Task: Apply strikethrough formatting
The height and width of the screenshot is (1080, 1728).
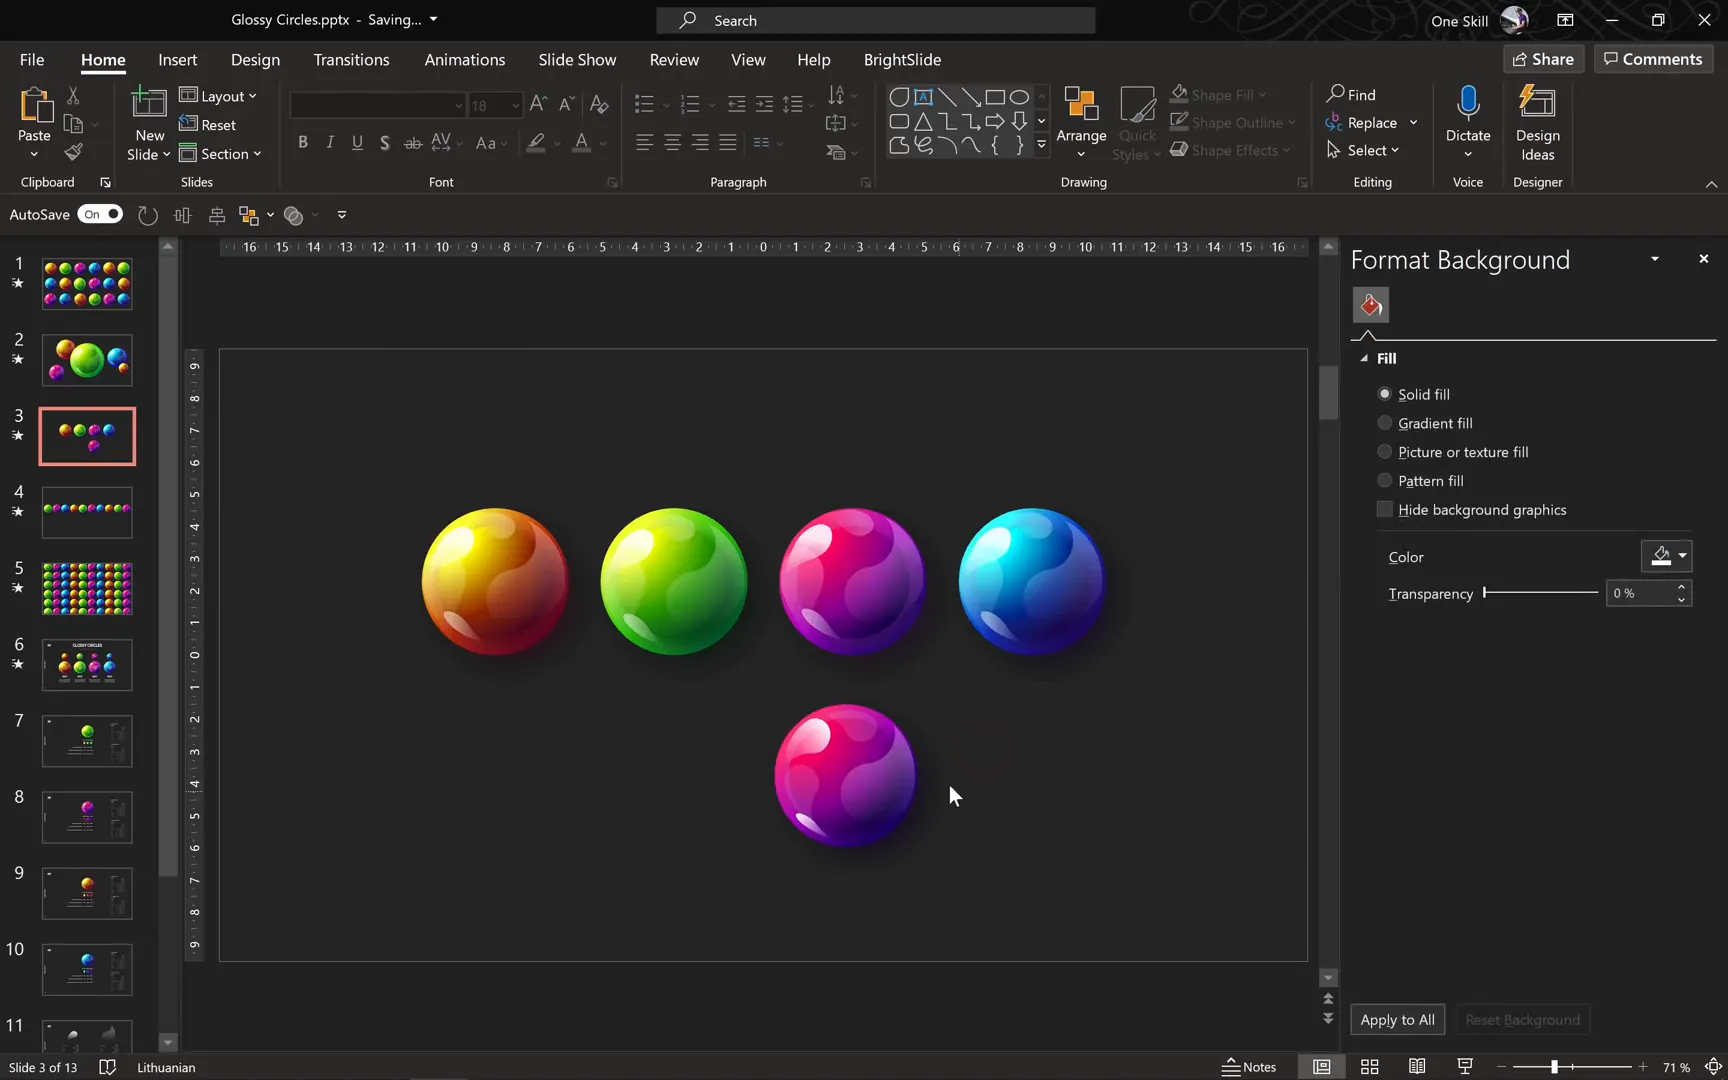Action: 412,142
